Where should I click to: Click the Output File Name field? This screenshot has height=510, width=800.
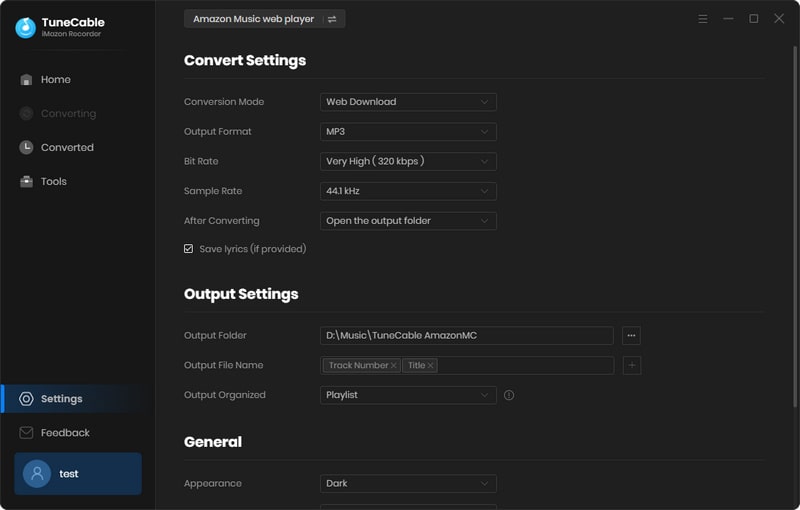tap(467, 365)
